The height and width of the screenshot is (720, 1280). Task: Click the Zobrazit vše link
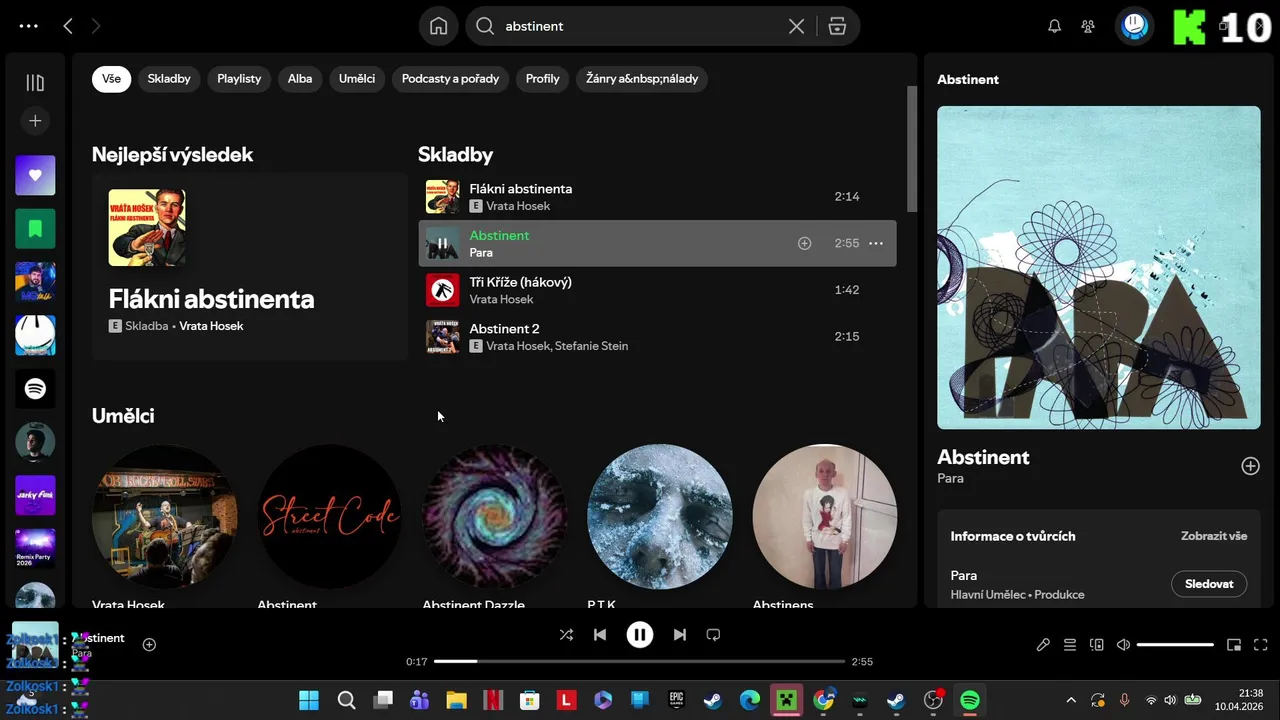1214,536
